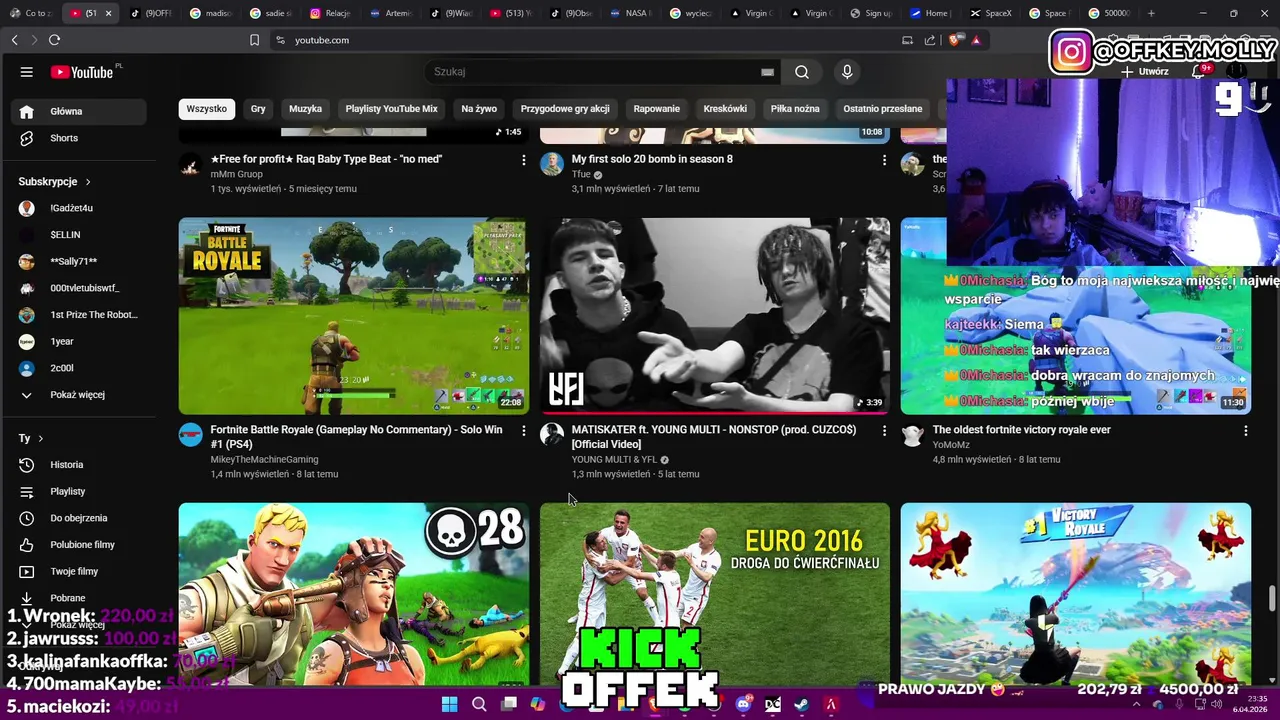This screenshot has height=720, width=1280.
Task: Open a new browser tab with plus
Action: point(1151,13)
